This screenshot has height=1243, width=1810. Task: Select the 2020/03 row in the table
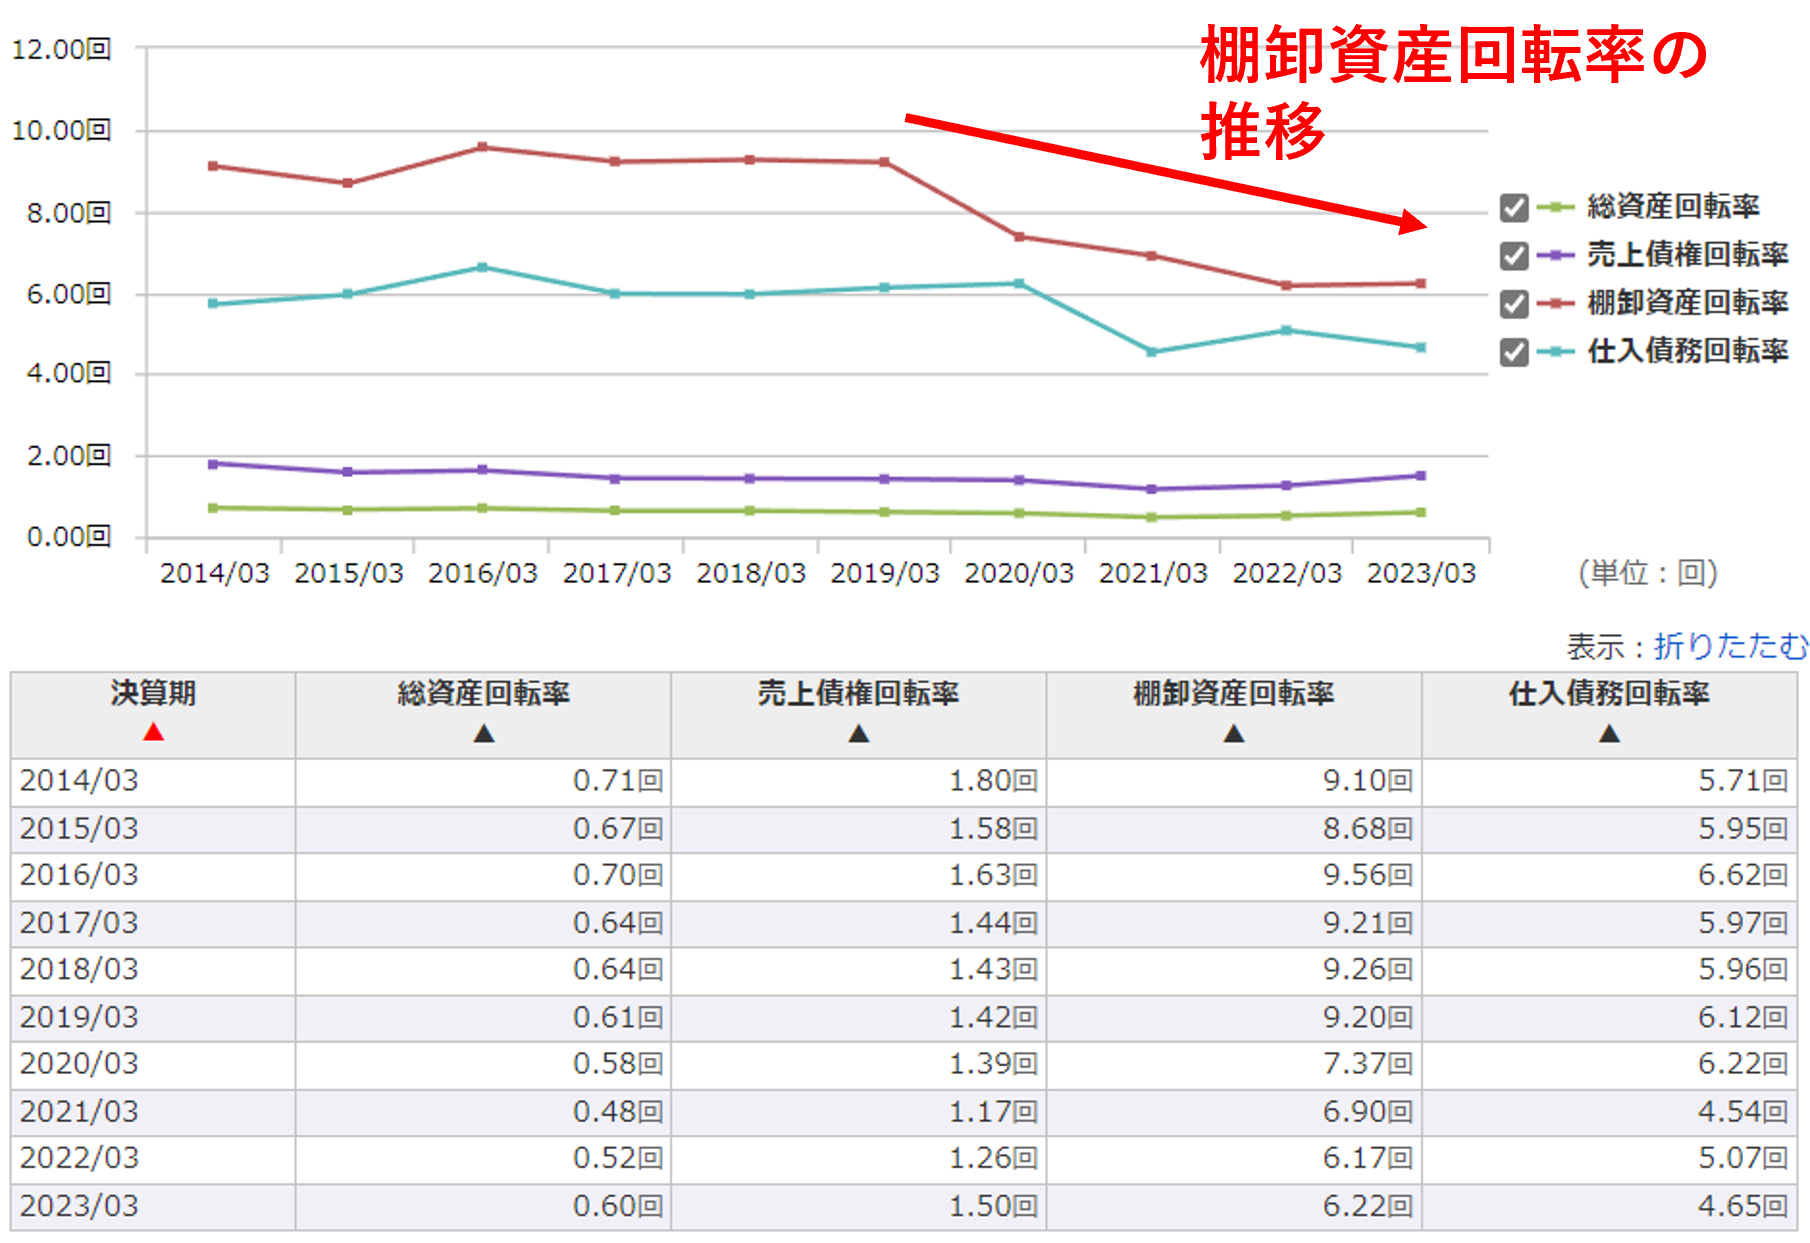pyautogui.click(x=80, y=1064)
